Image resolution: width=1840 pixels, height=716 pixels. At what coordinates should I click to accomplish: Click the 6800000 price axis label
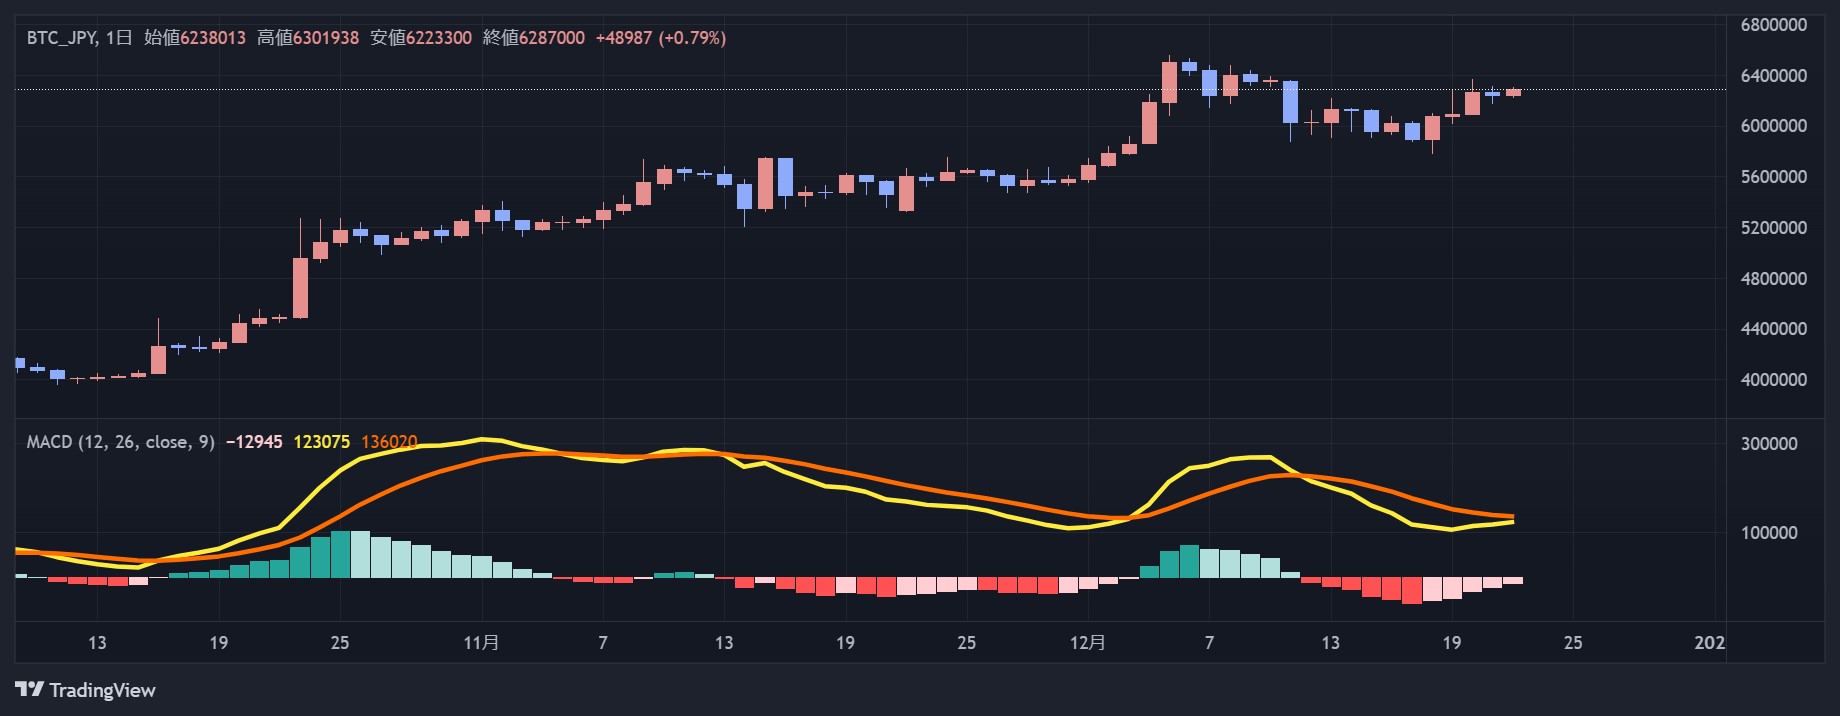click(1773, 25)
